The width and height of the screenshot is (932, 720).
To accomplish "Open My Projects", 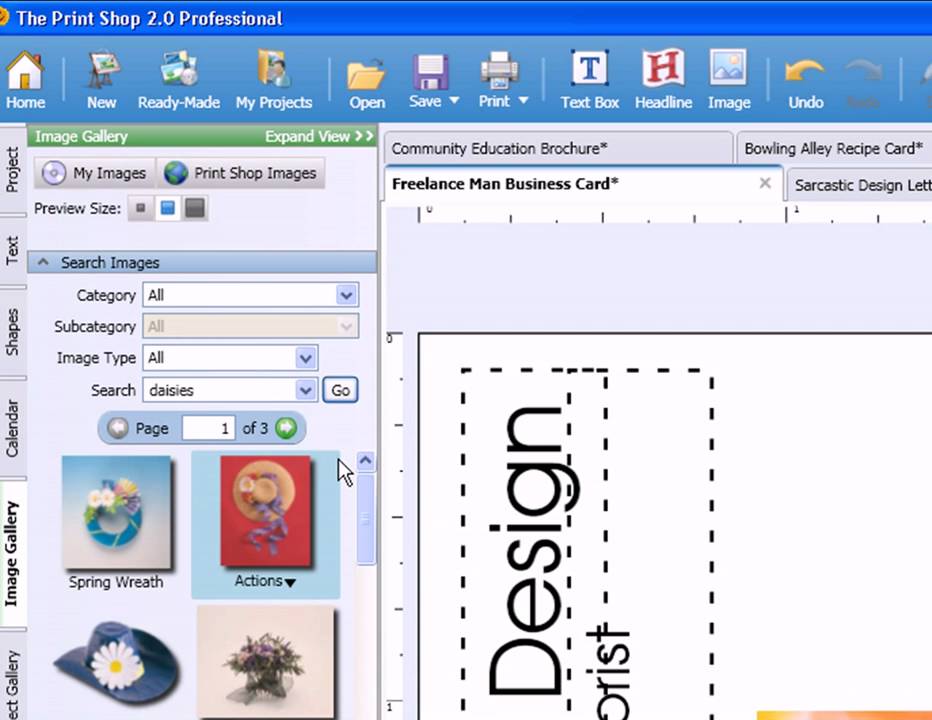I will click(x=273, y=80).
